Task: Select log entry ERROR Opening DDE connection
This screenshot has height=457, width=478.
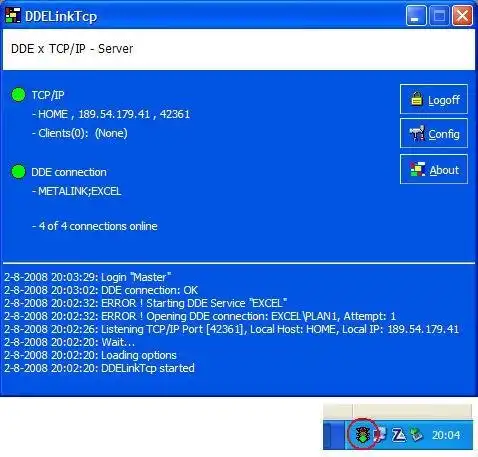Action: point(200,316)
